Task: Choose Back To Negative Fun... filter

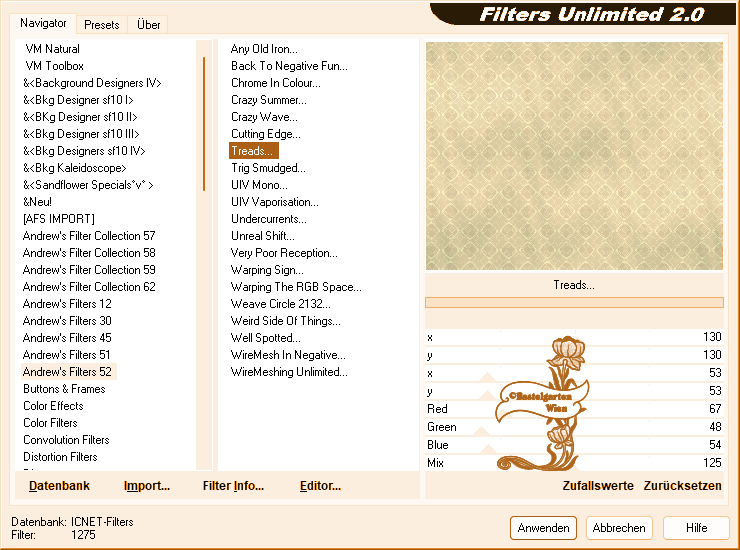Action: tap(289, 66)
